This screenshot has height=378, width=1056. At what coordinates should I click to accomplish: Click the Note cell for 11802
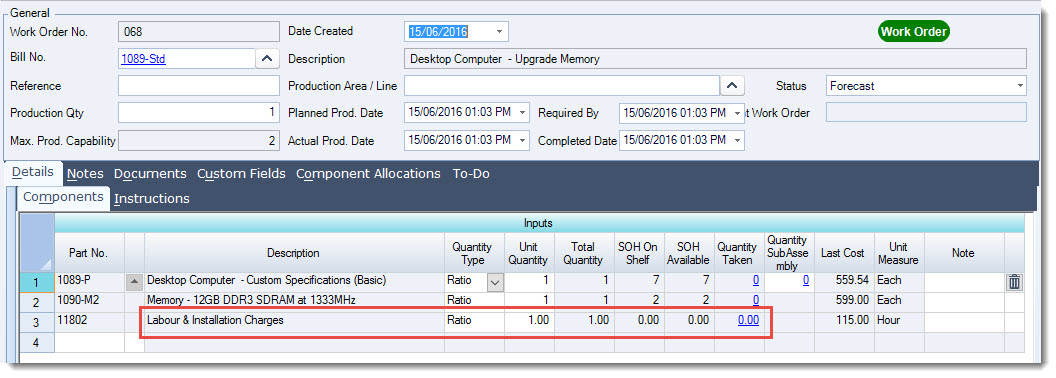(x=964, y=321)
